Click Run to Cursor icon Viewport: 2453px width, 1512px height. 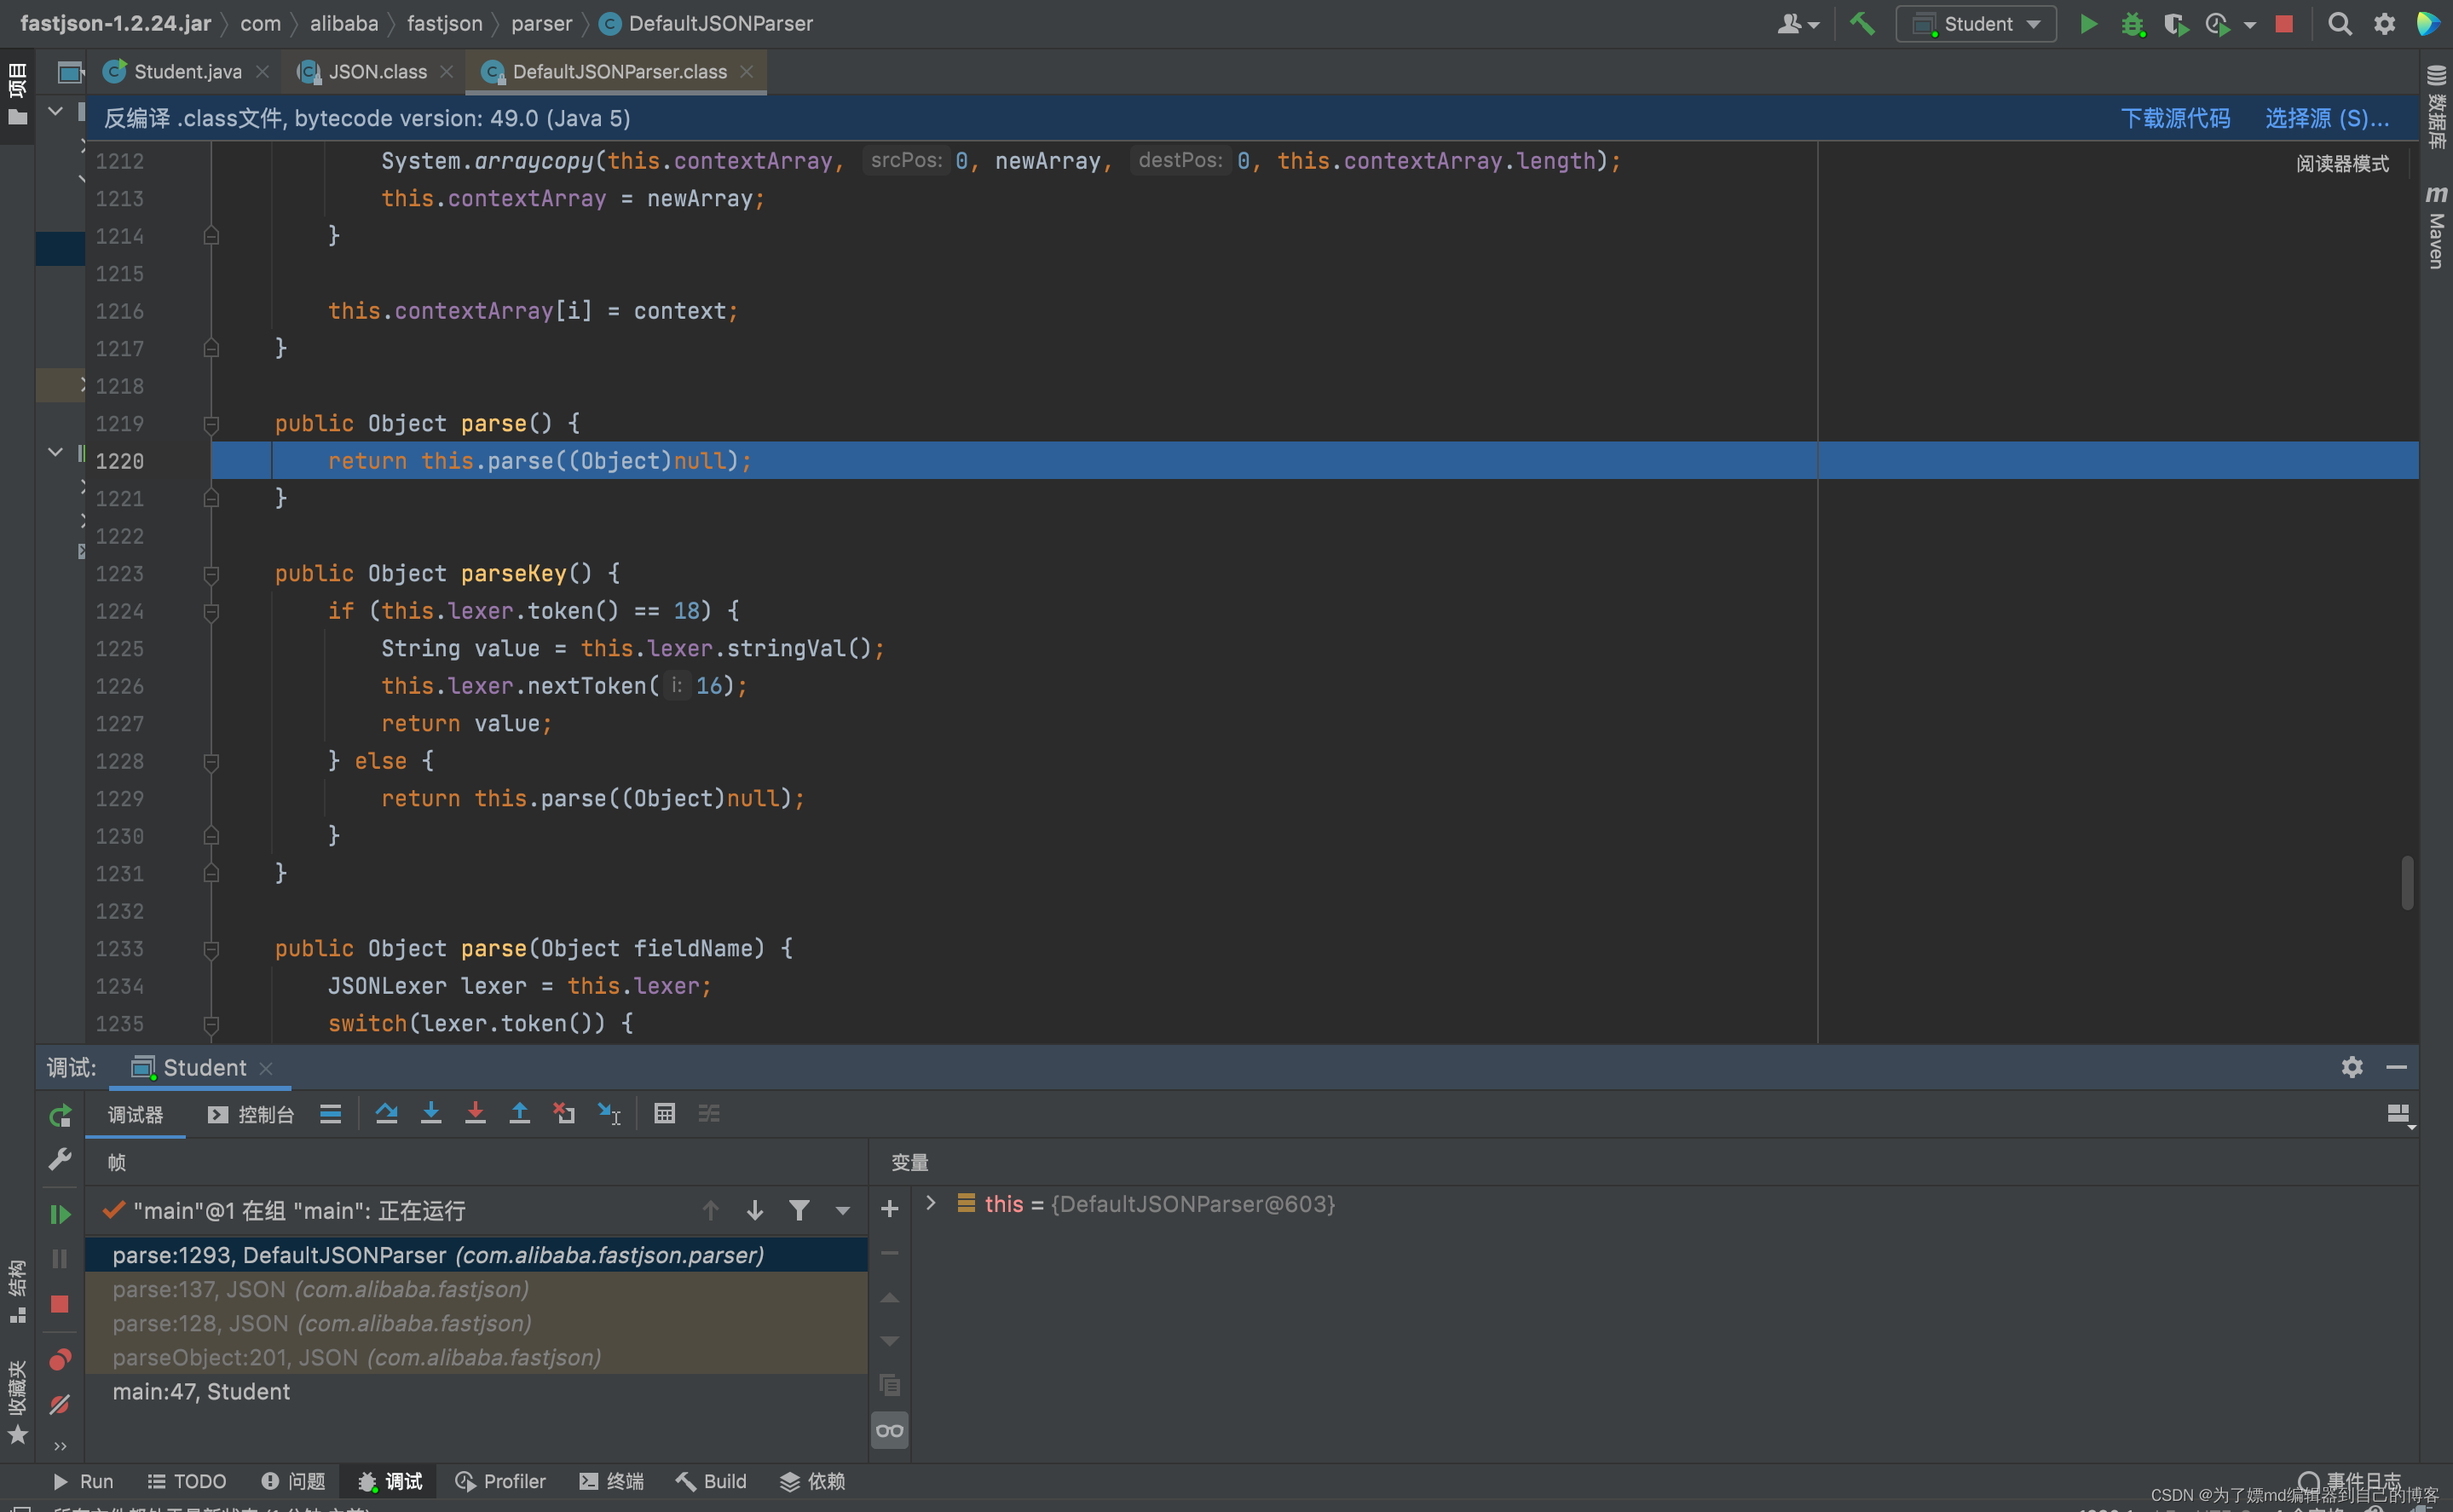click(x=609, y=1113)
